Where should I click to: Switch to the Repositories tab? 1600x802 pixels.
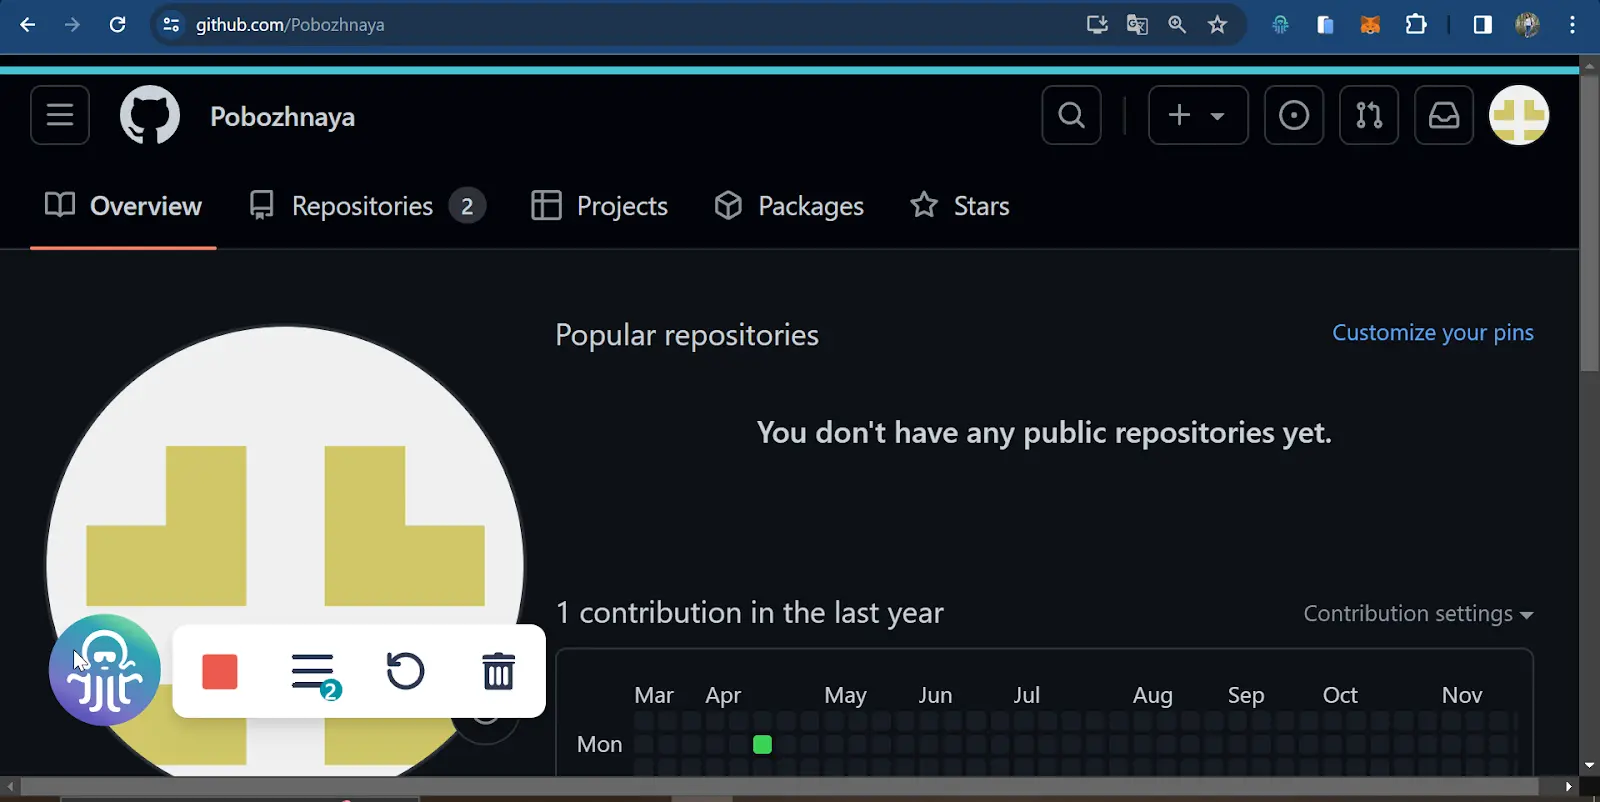[367, 206]
